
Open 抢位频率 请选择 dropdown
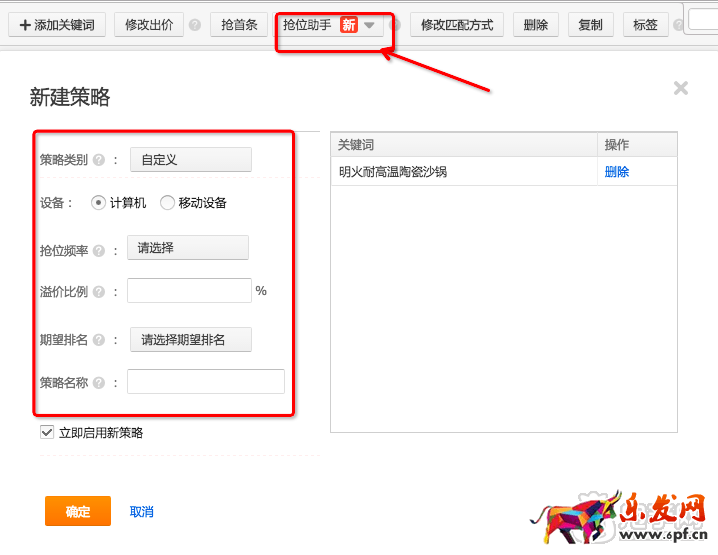pyautogui.click(x=187, y=248)
